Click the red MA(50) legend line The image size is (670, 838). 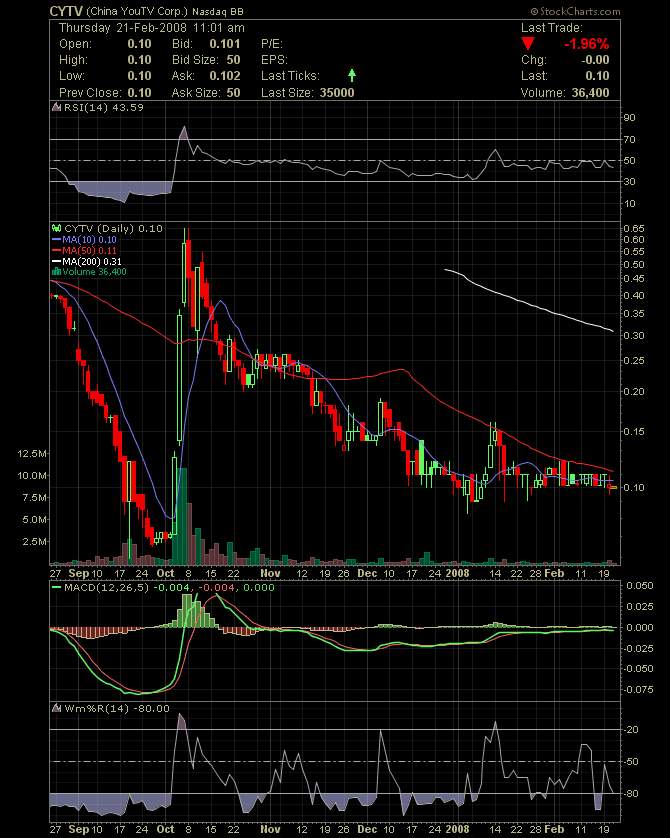pyautogui.click(x=57, y=250)
